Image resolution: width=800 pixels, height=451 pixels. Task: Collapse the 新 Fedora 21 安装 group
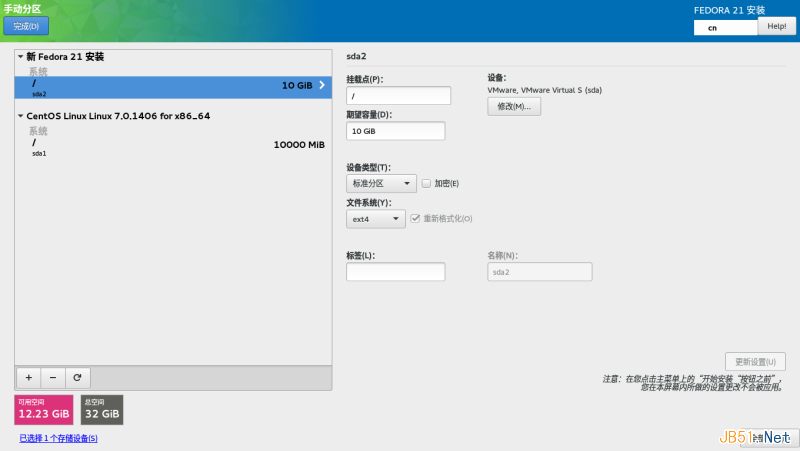point(20,57)
